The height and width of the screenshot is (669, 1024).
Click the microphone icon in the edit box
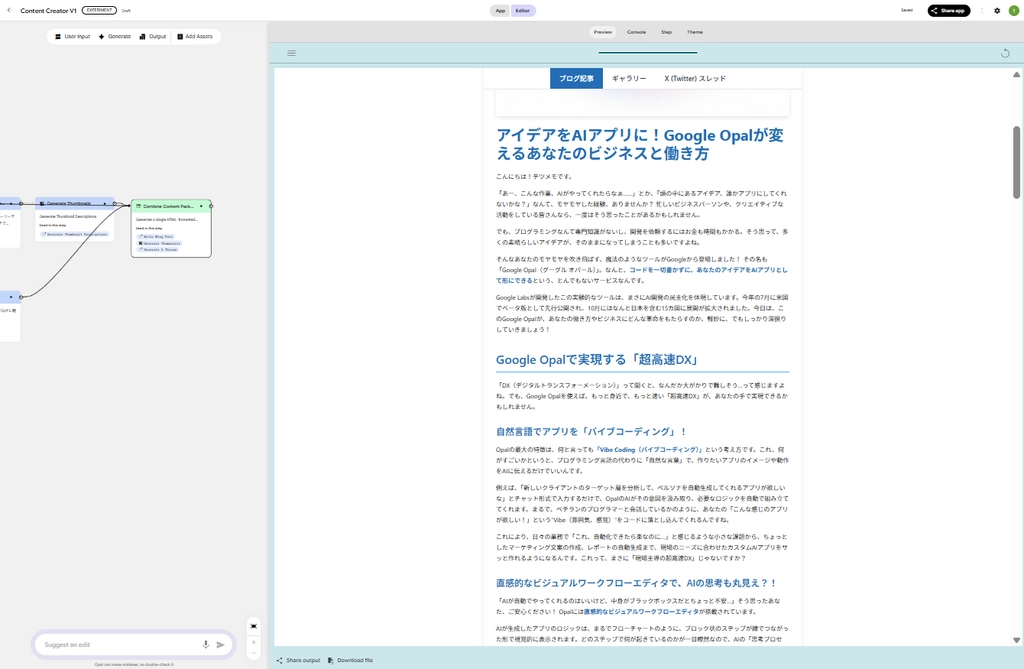[x=206, y=645]
